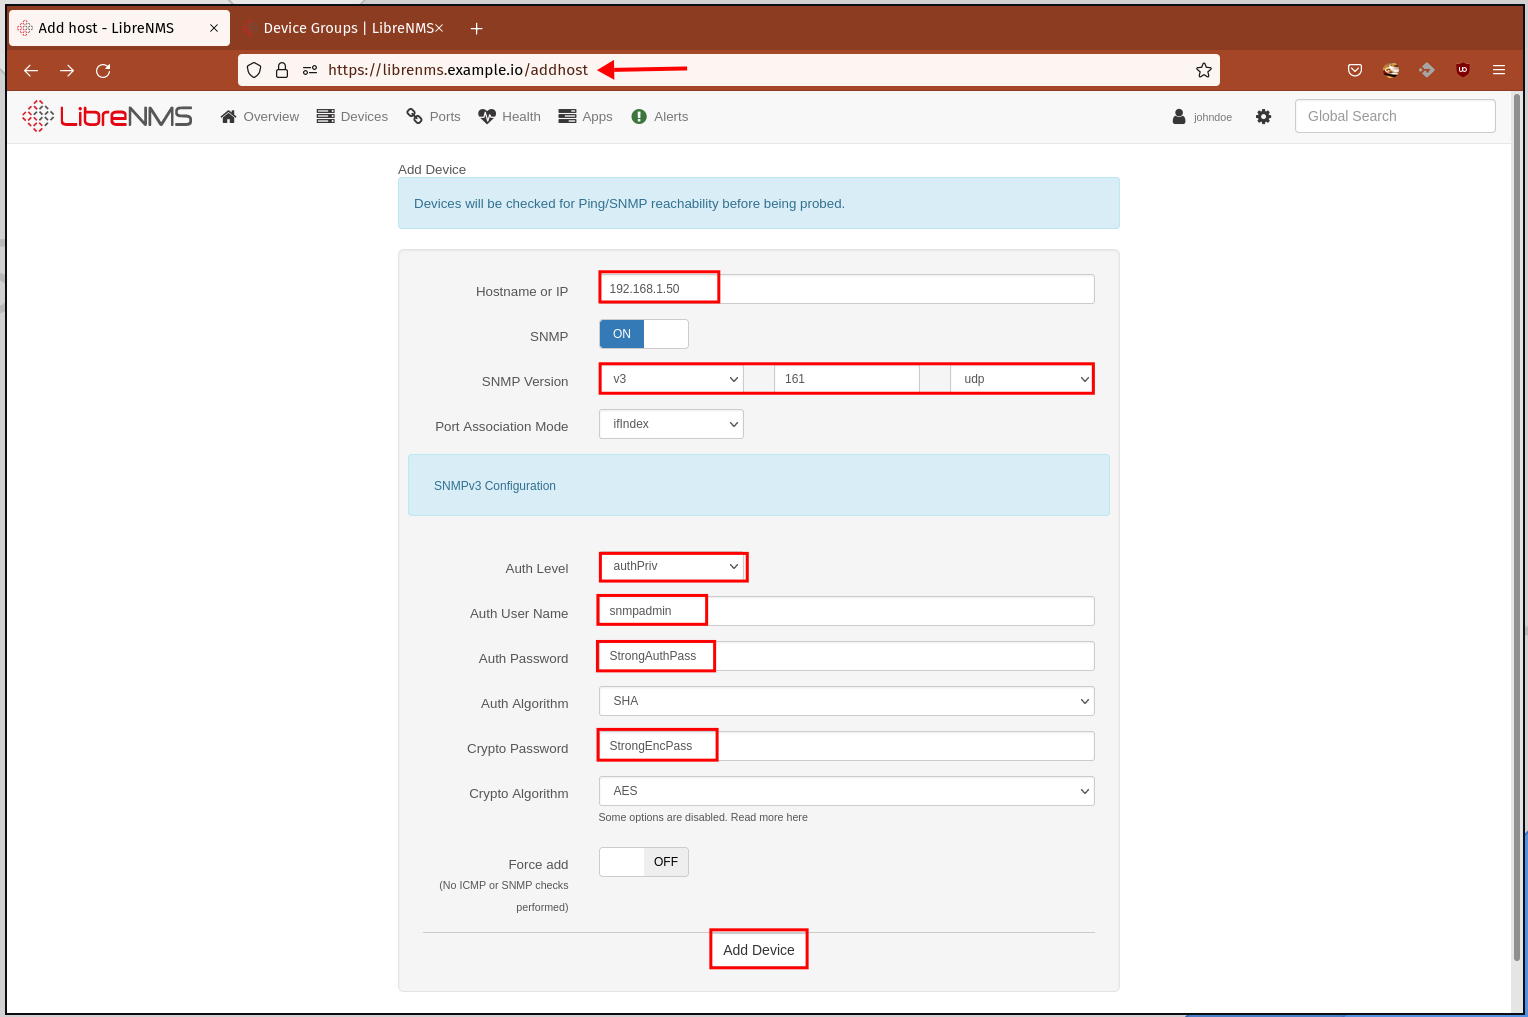Image resolution: width=1528 pixels, height=1017 pixels.
Task: Click the Add Device button
Action: tap(759, 950)
